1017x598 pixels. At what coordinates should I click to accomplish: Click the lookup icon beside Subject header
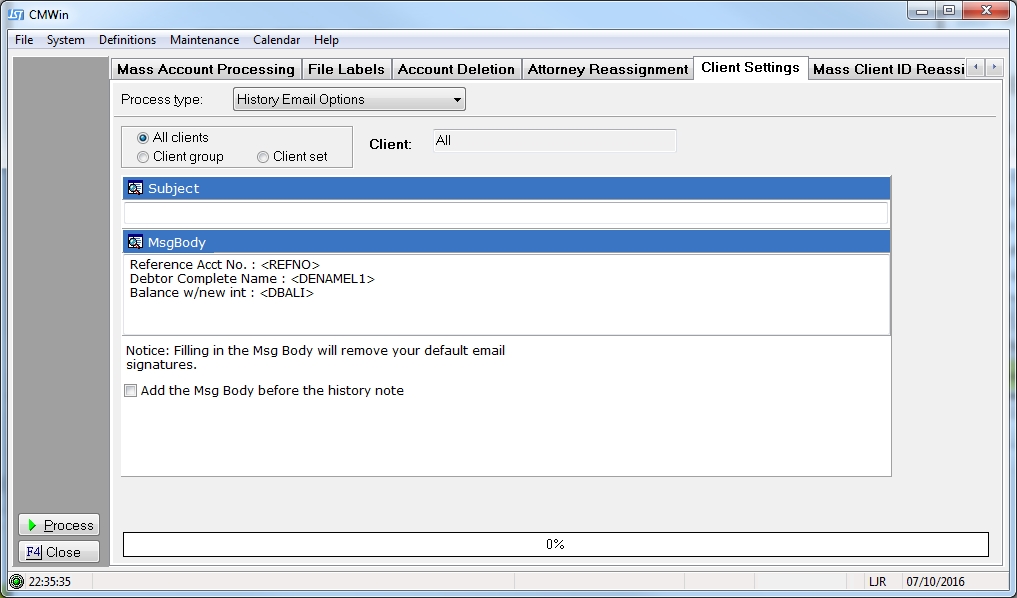pyautogui.click(x=135, y=188)
